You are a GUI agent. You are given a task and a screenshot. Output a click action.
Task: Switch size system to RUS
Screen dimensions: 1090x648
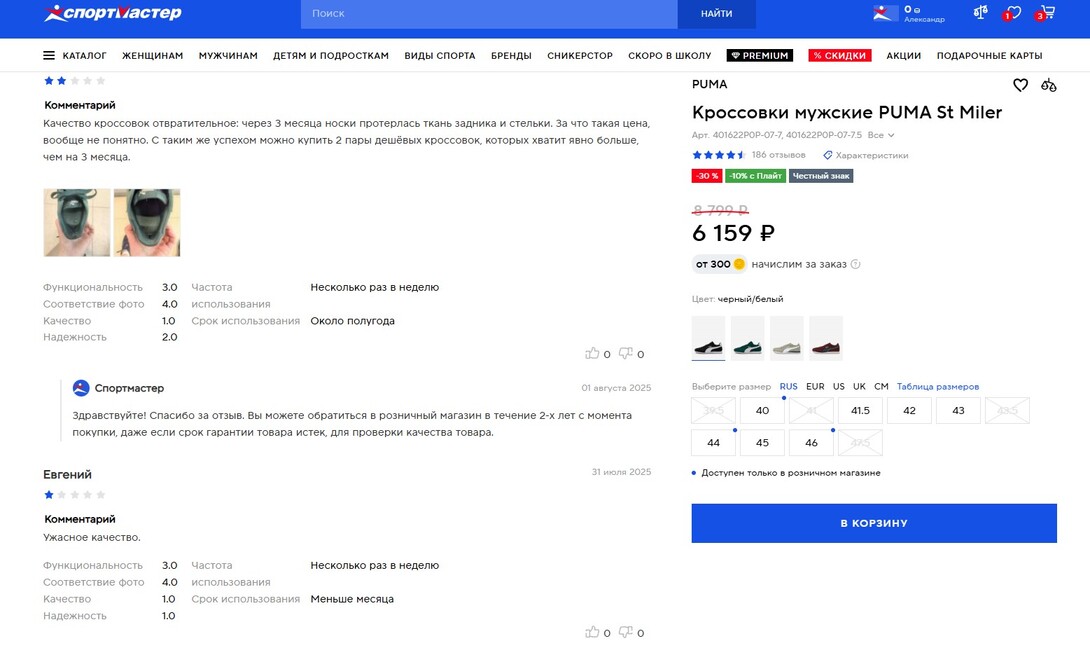[788, 387]
